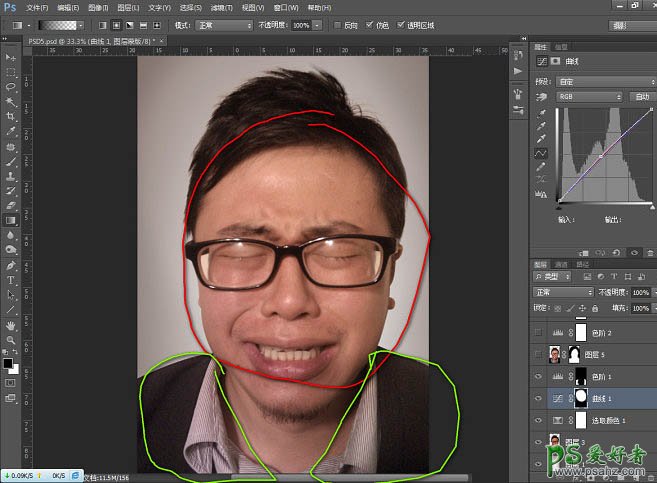The width and height of the screenshot is (657, 483).
Task: Click the foreground color swatch
Action: [7, 363]
